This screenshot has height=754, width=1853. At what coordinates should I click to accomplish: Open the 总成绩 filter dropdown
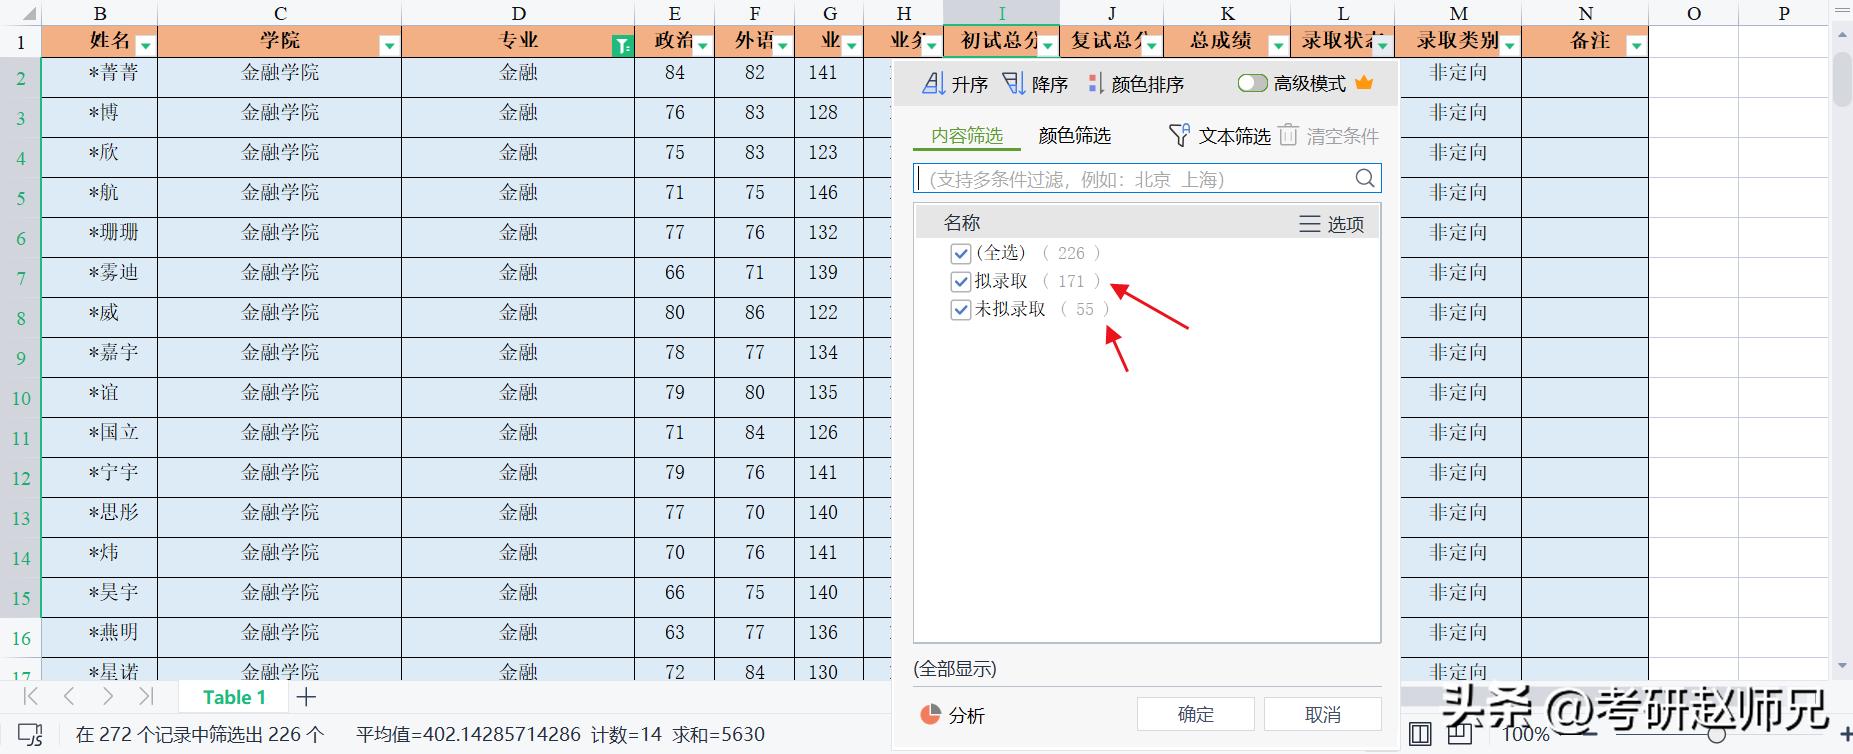[x=1277, y=46]
